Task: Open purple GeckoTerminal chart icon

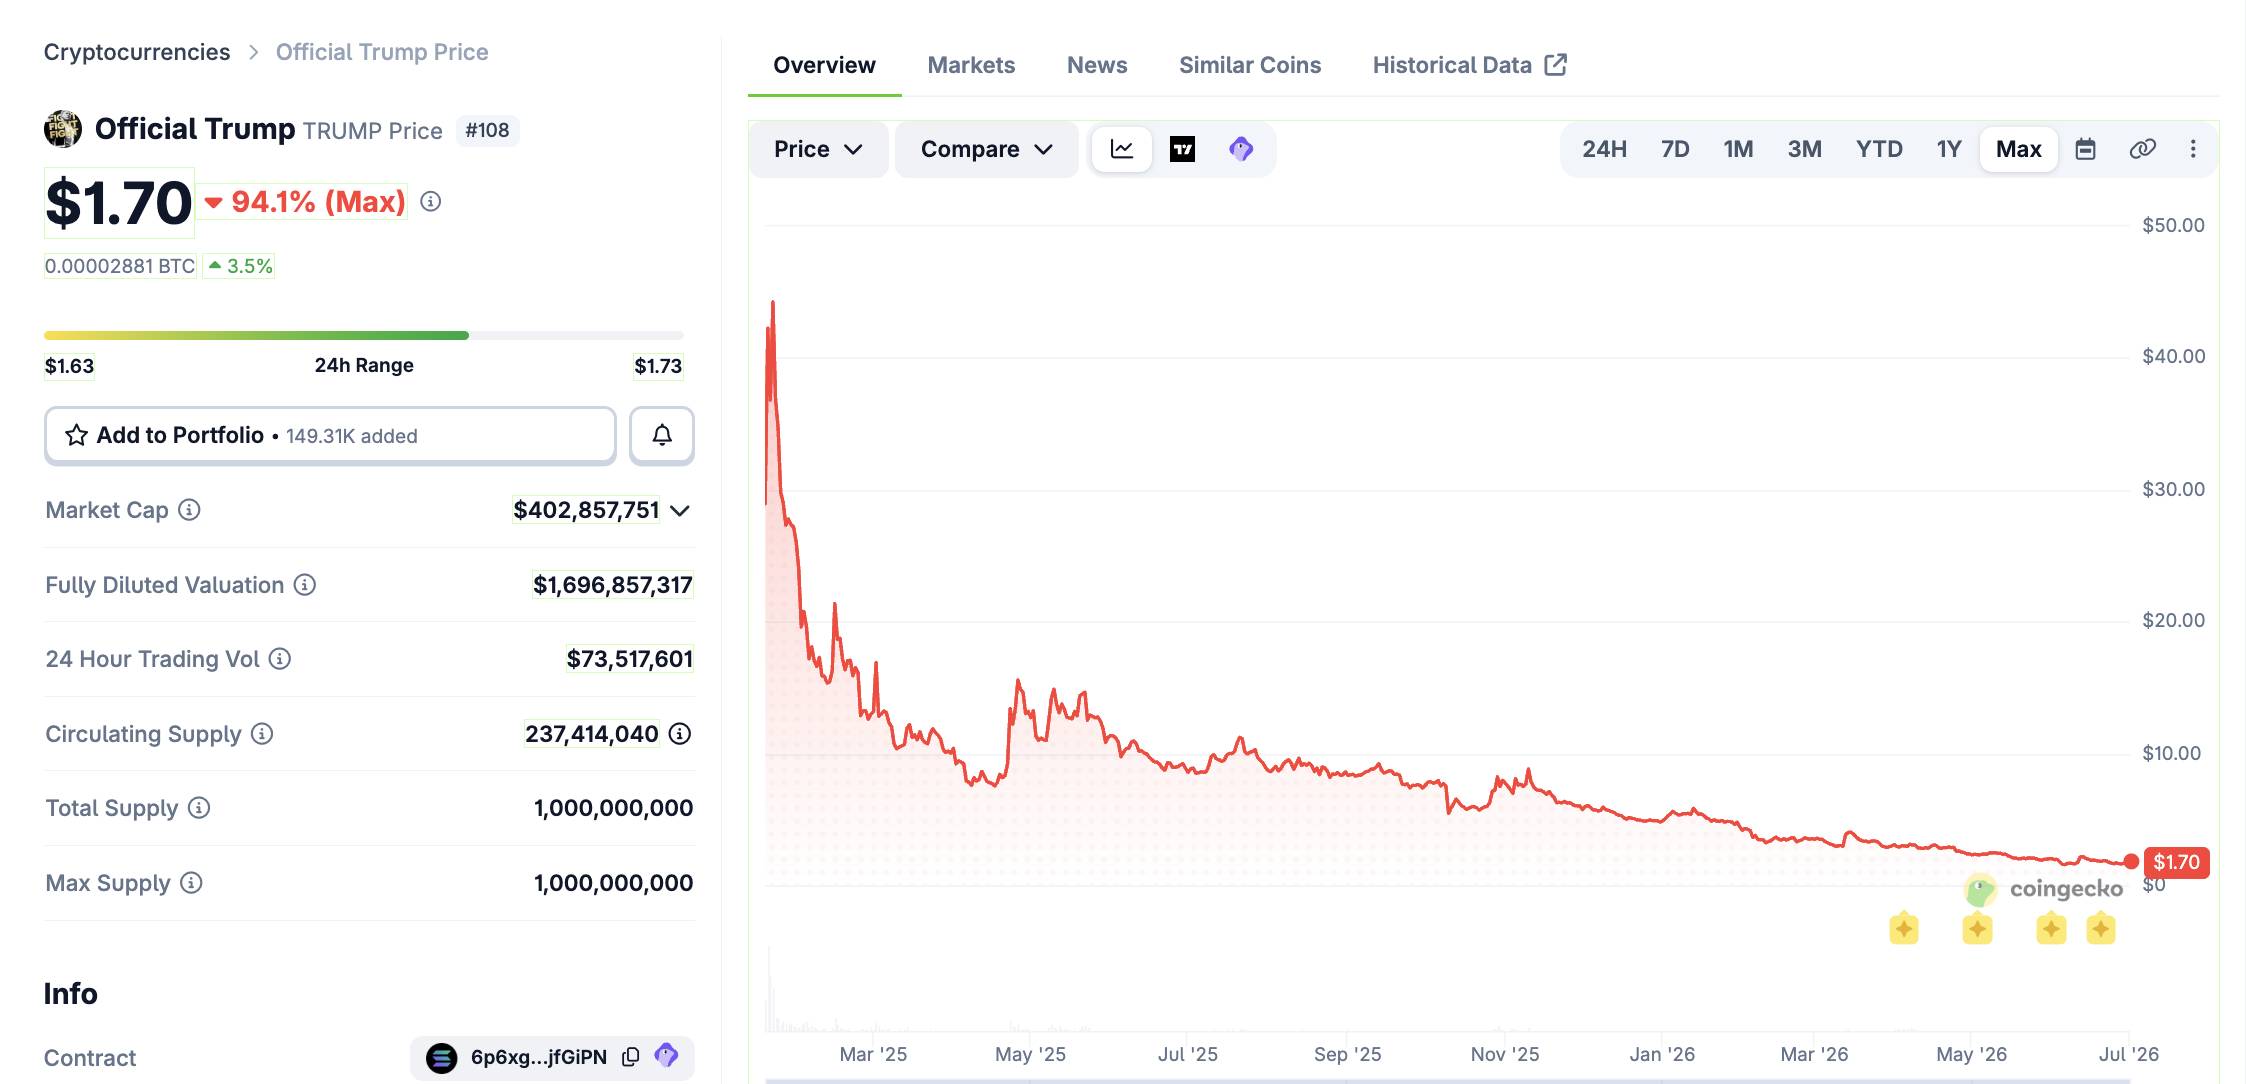Action: pyautogui.click(x=1241, y=149)
